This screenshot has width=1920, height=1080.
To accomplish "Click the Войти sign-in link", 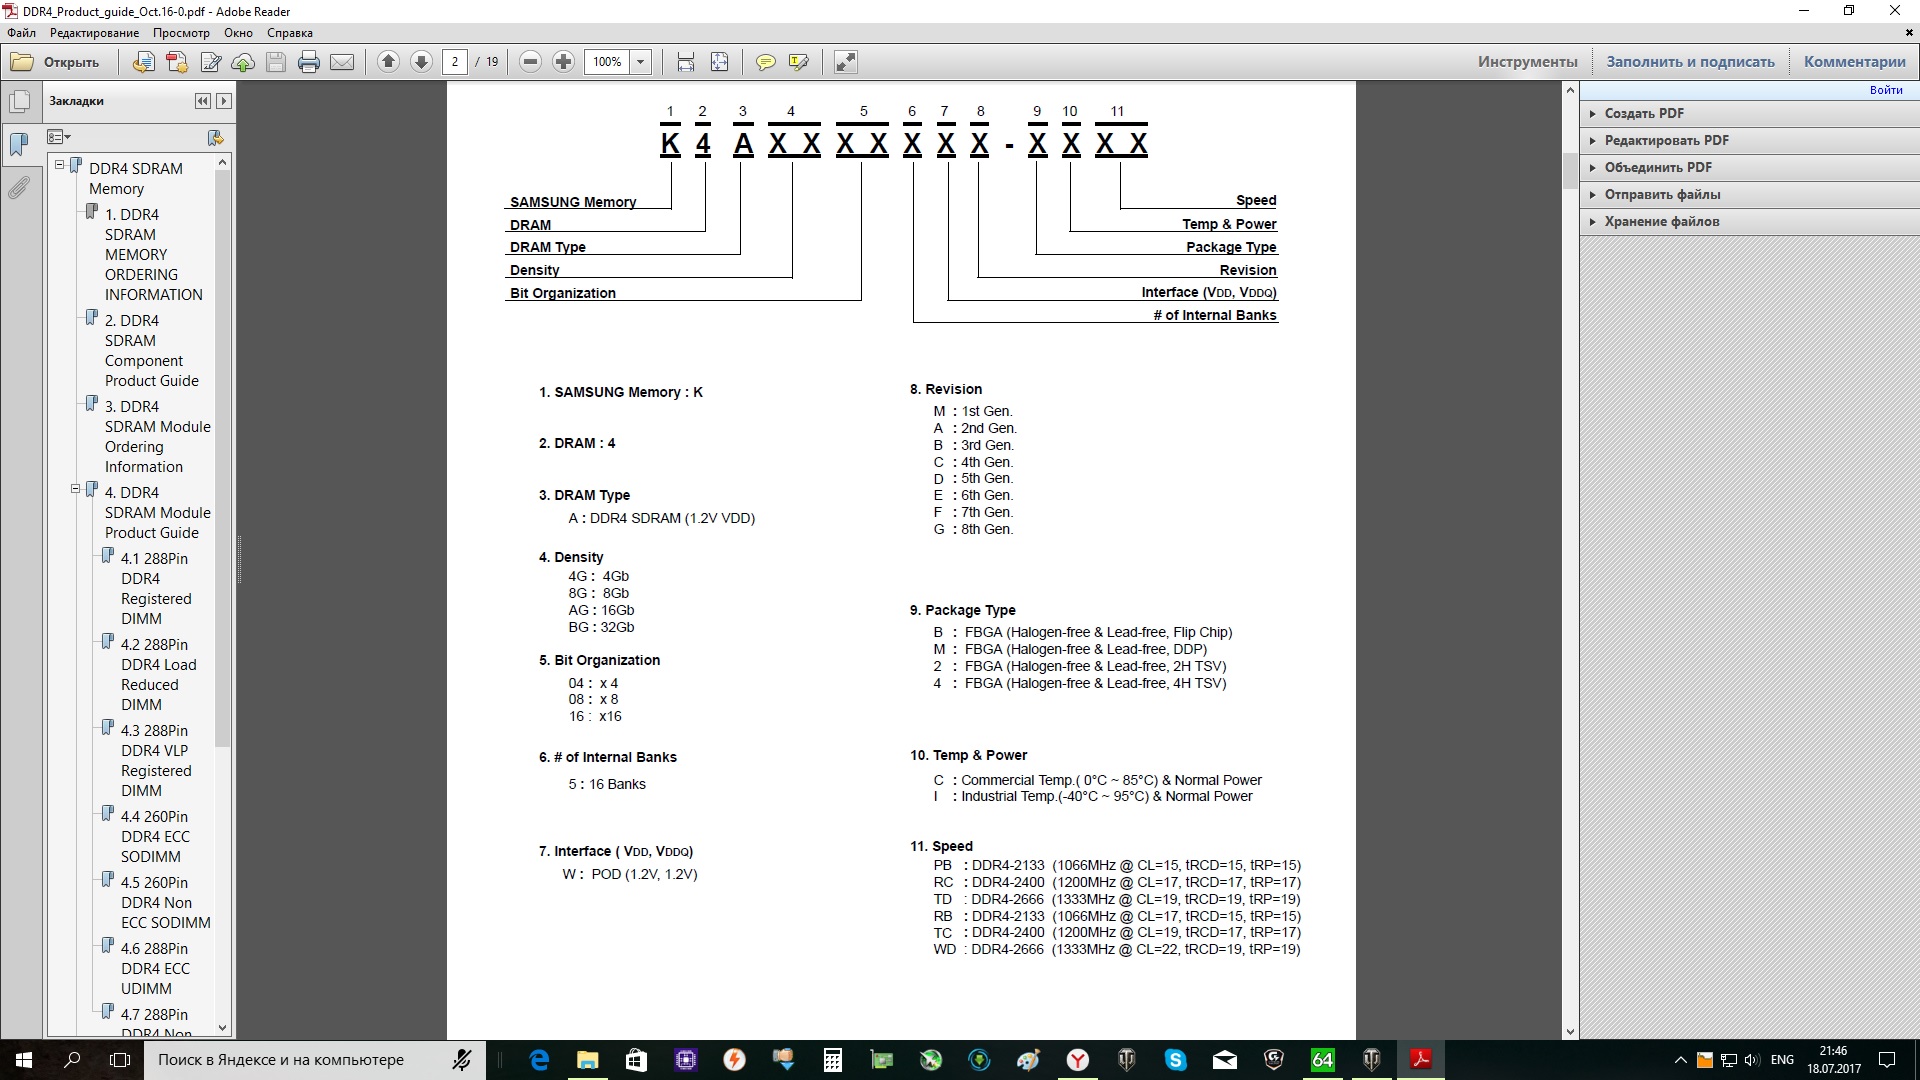I will [1885, 90].
